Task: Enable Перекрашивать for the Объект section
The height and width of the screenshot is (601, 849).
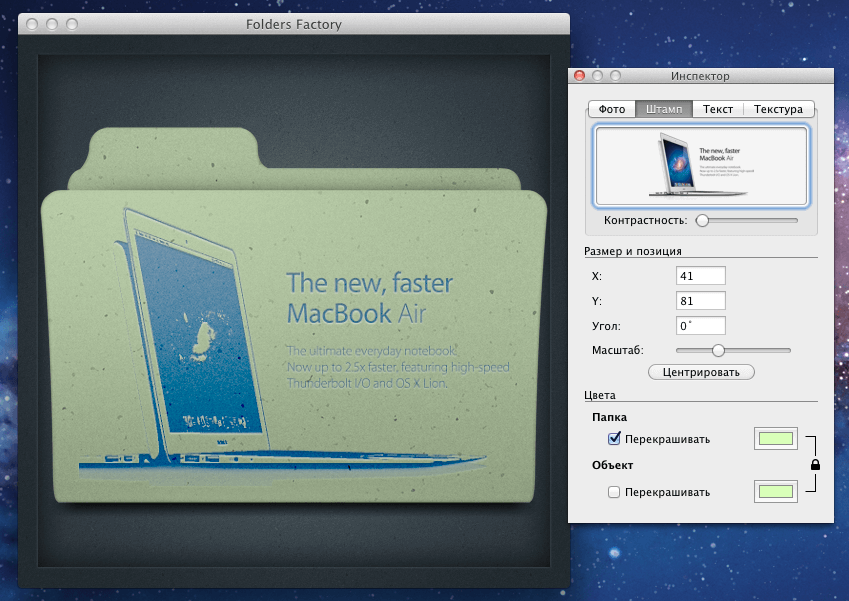Action: [614, 491]
